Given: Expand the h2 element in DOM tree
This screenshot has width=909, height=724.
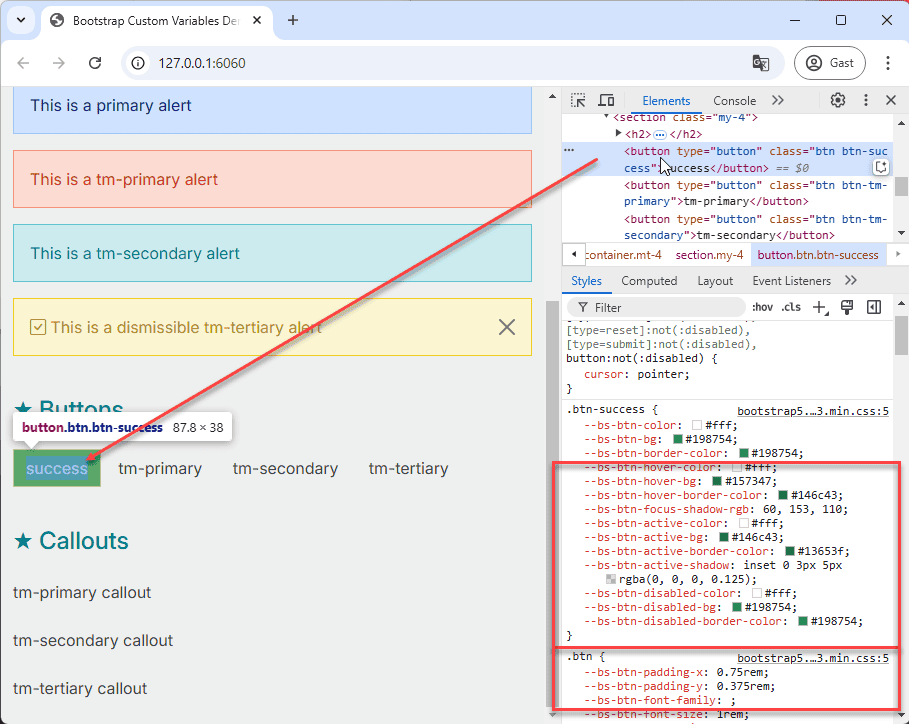Looking at the screenshot, I should [619, 133].
